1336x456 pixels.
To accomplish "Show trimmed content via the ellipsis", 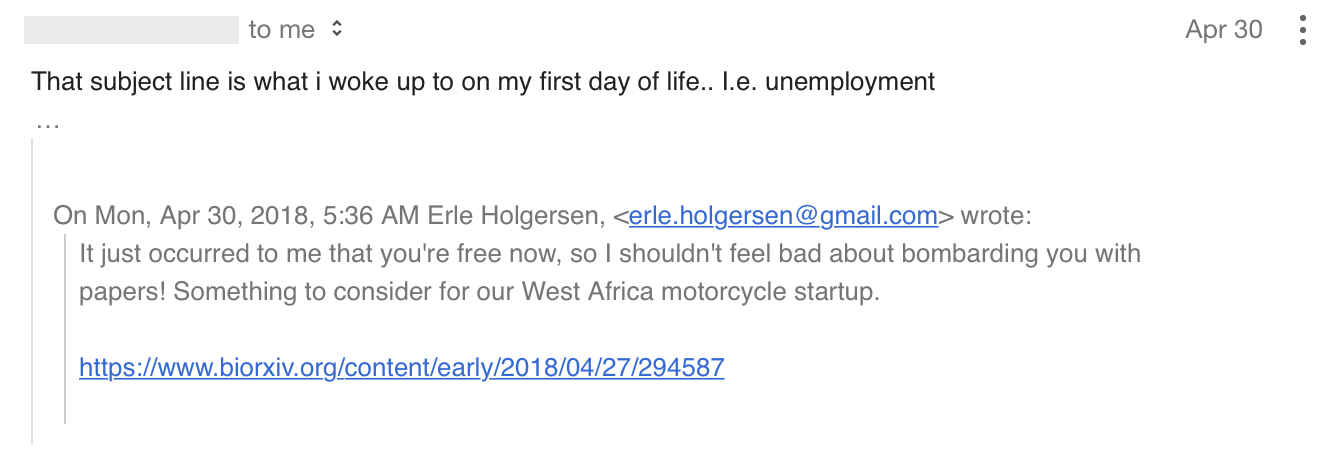I will [47, 125].
